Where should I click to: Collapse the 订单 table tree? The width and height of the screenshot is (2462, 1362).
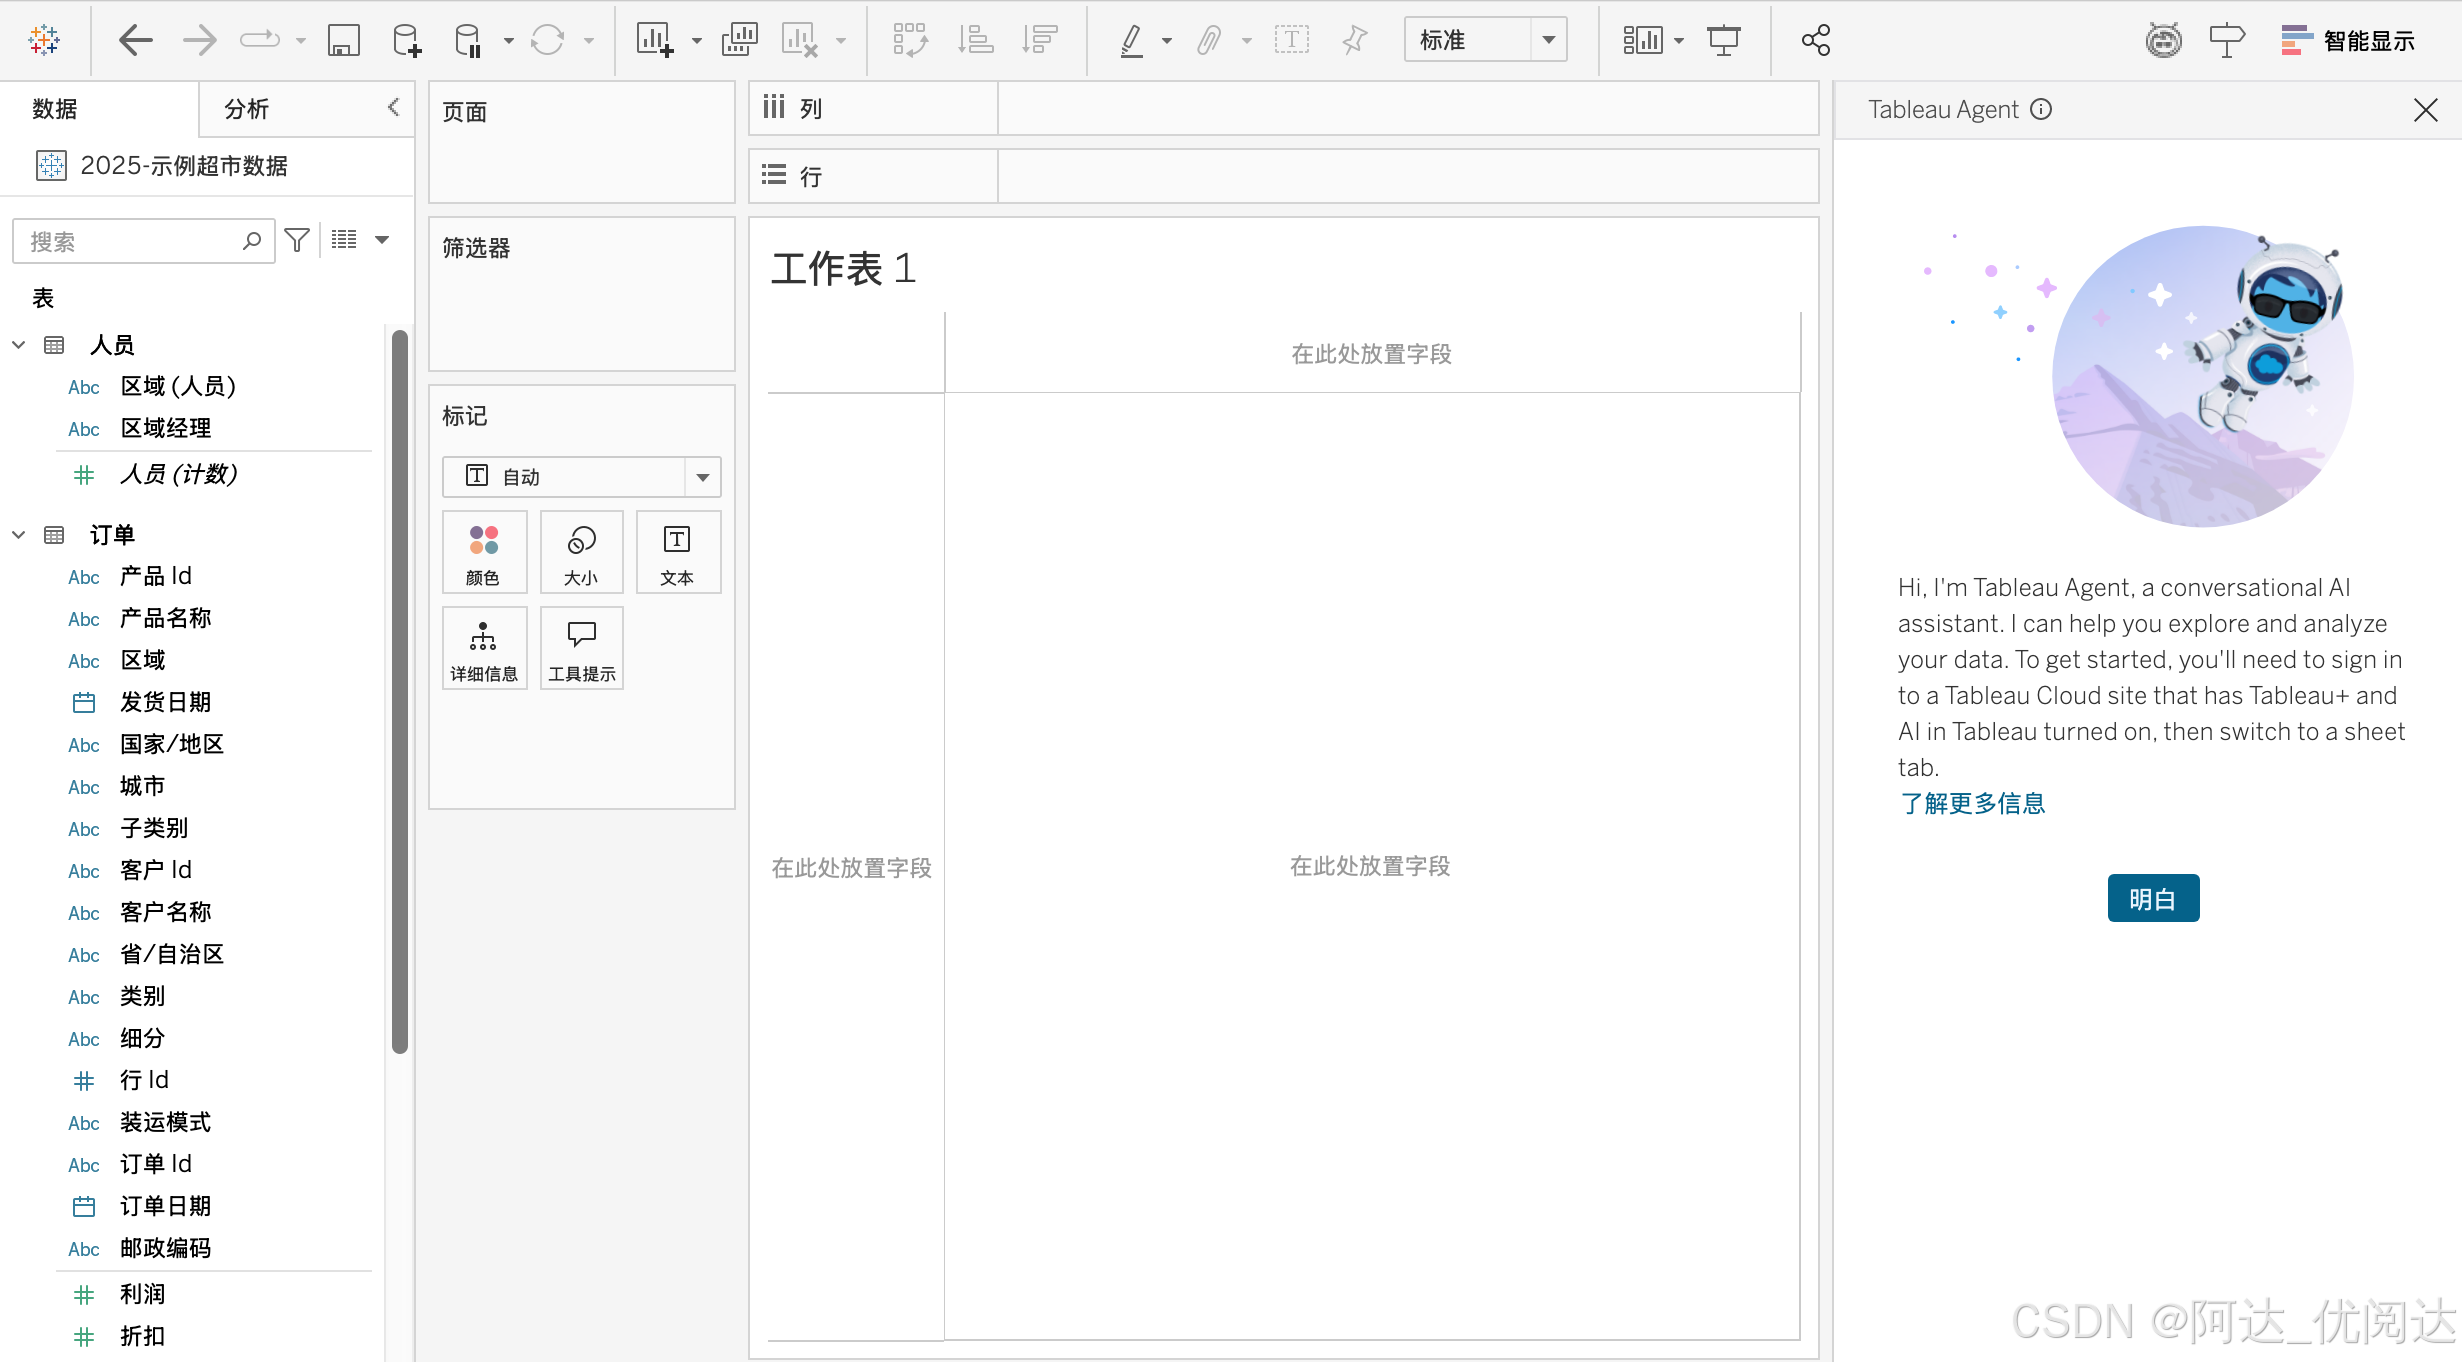click(19, 535)
